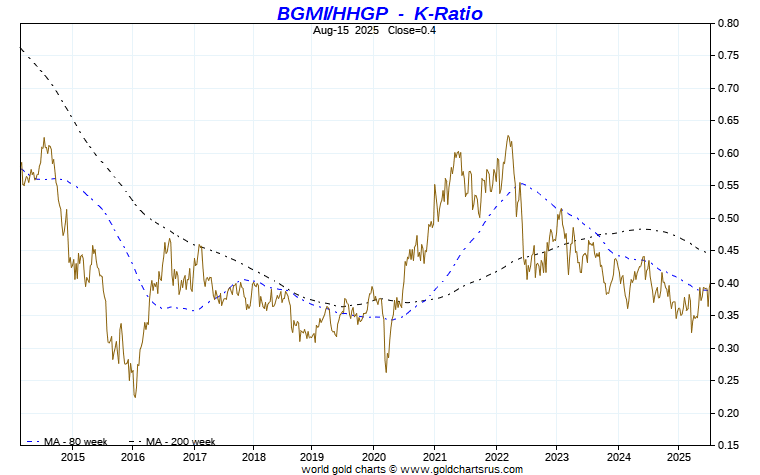Click the 2019 x-axis label
Image resolution: width=760 pixels, height=475 pixels.
(x=312, y=457)
